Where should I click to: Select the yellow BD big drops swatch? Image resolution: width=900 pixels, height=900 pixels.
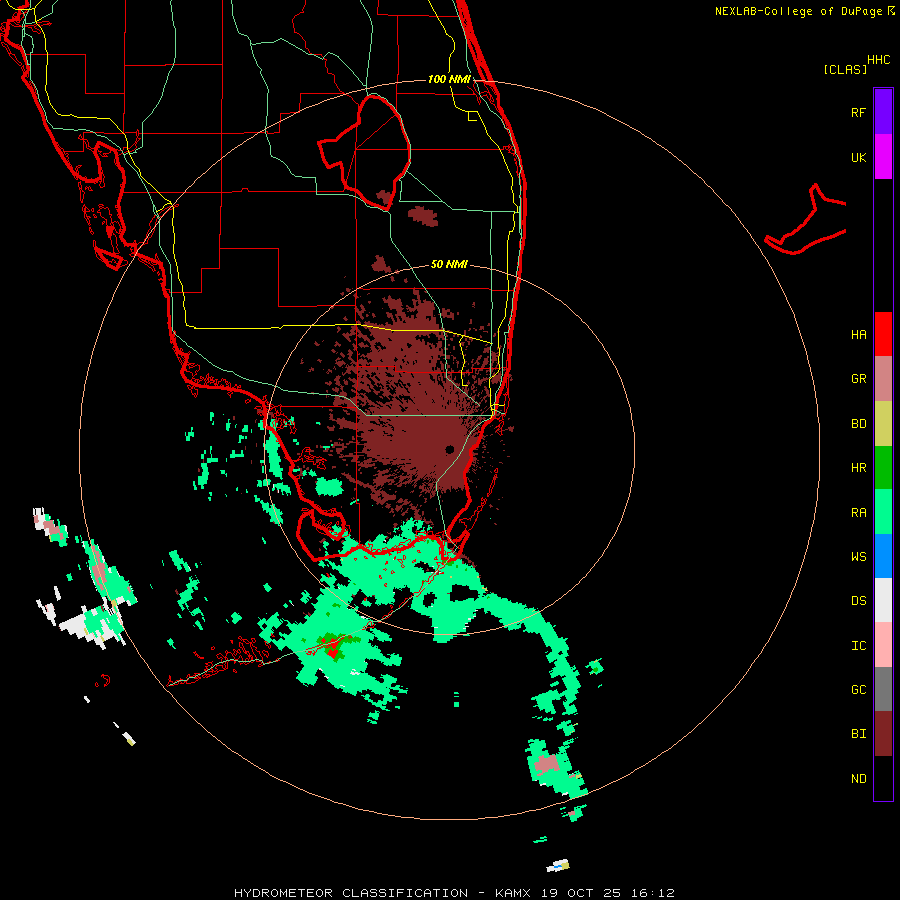tap(883, 424)
